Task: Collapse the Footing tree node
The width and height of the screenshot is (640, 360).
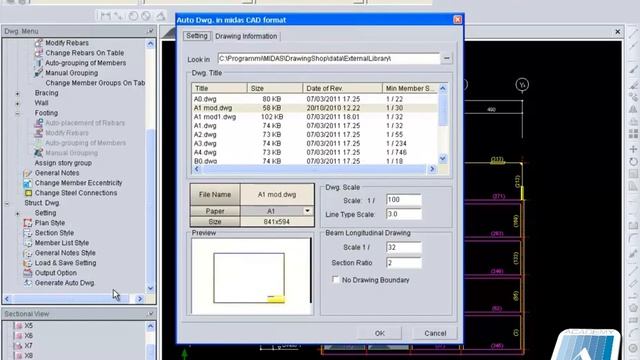Action: pos(18,113)
